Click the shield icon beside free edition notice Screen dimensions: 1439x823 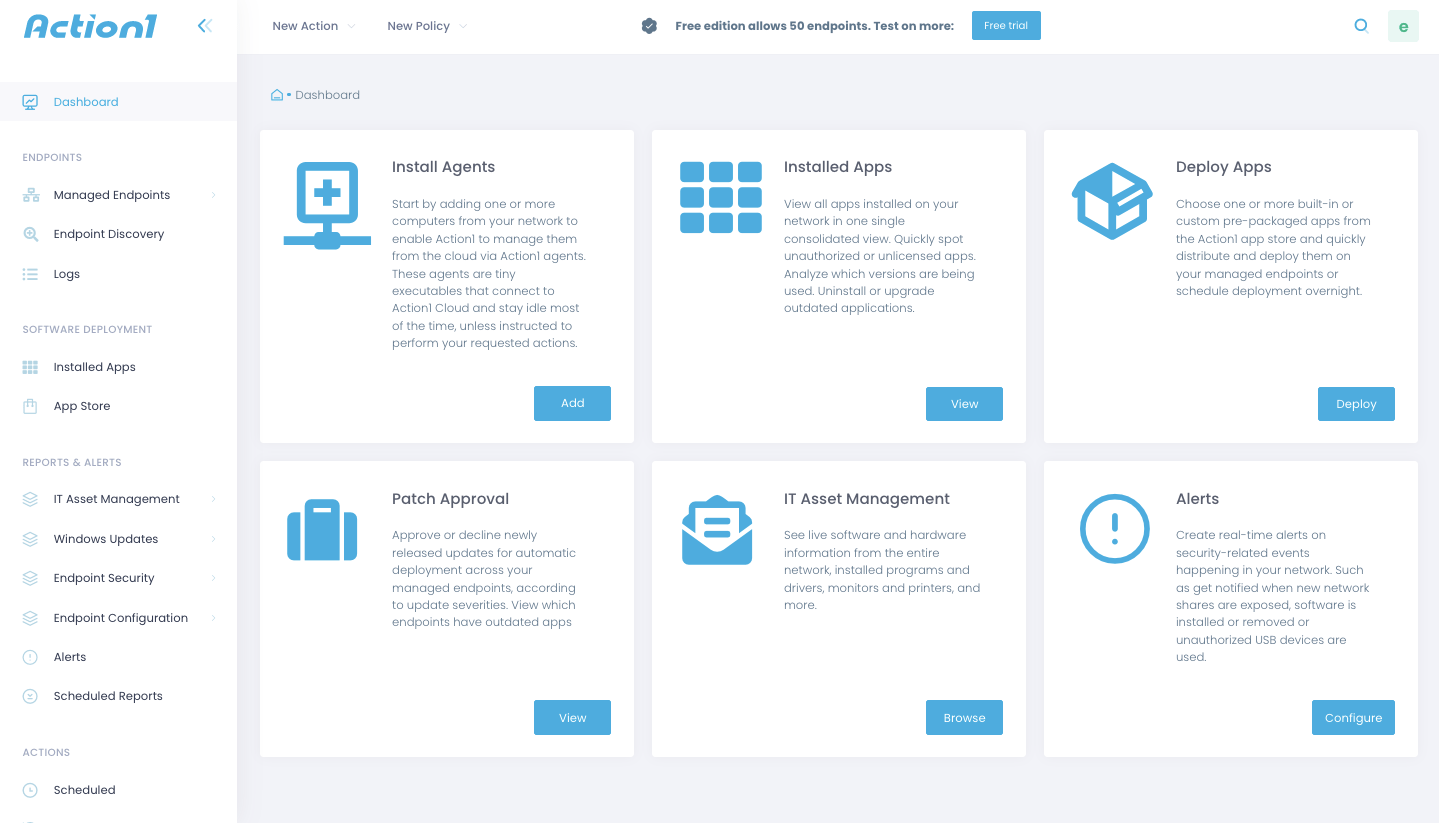tap(649, 26)
